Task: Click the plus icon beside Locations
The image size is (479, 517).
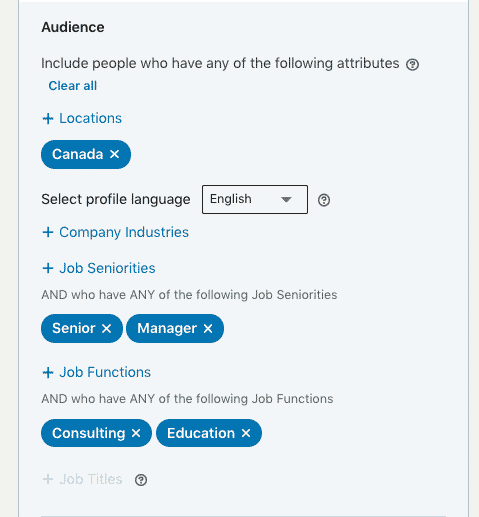Action: click(x=48, y=119)
